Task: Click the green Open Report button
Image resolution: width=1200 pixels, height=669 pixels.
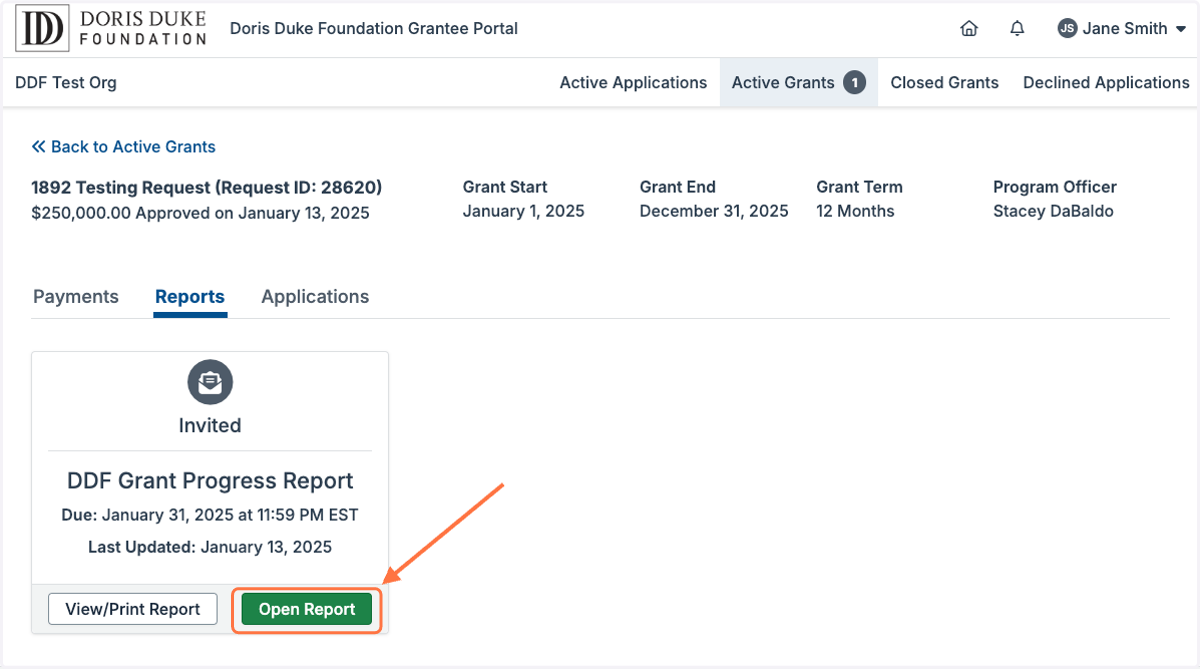Action: click(x=307, y=609)
